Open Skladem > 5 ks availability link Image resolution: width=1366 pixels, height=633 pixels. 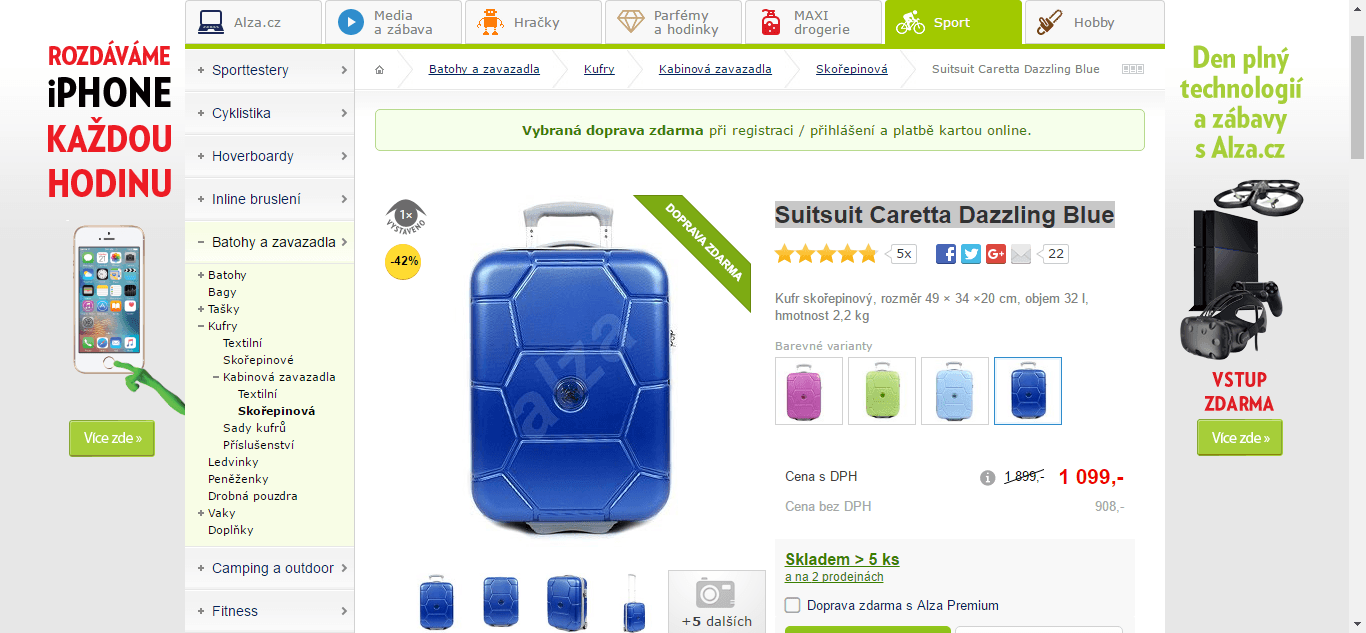(842, 559)
